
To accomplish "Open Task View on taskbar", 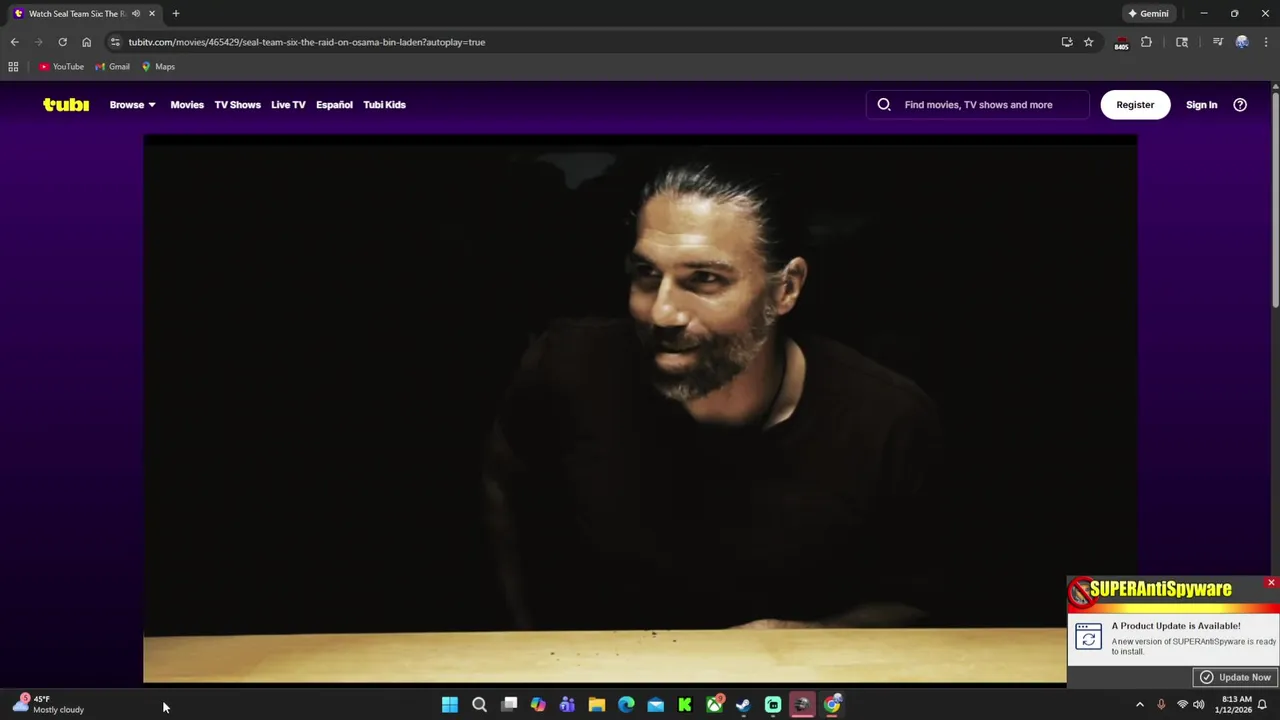I will 509,705.
